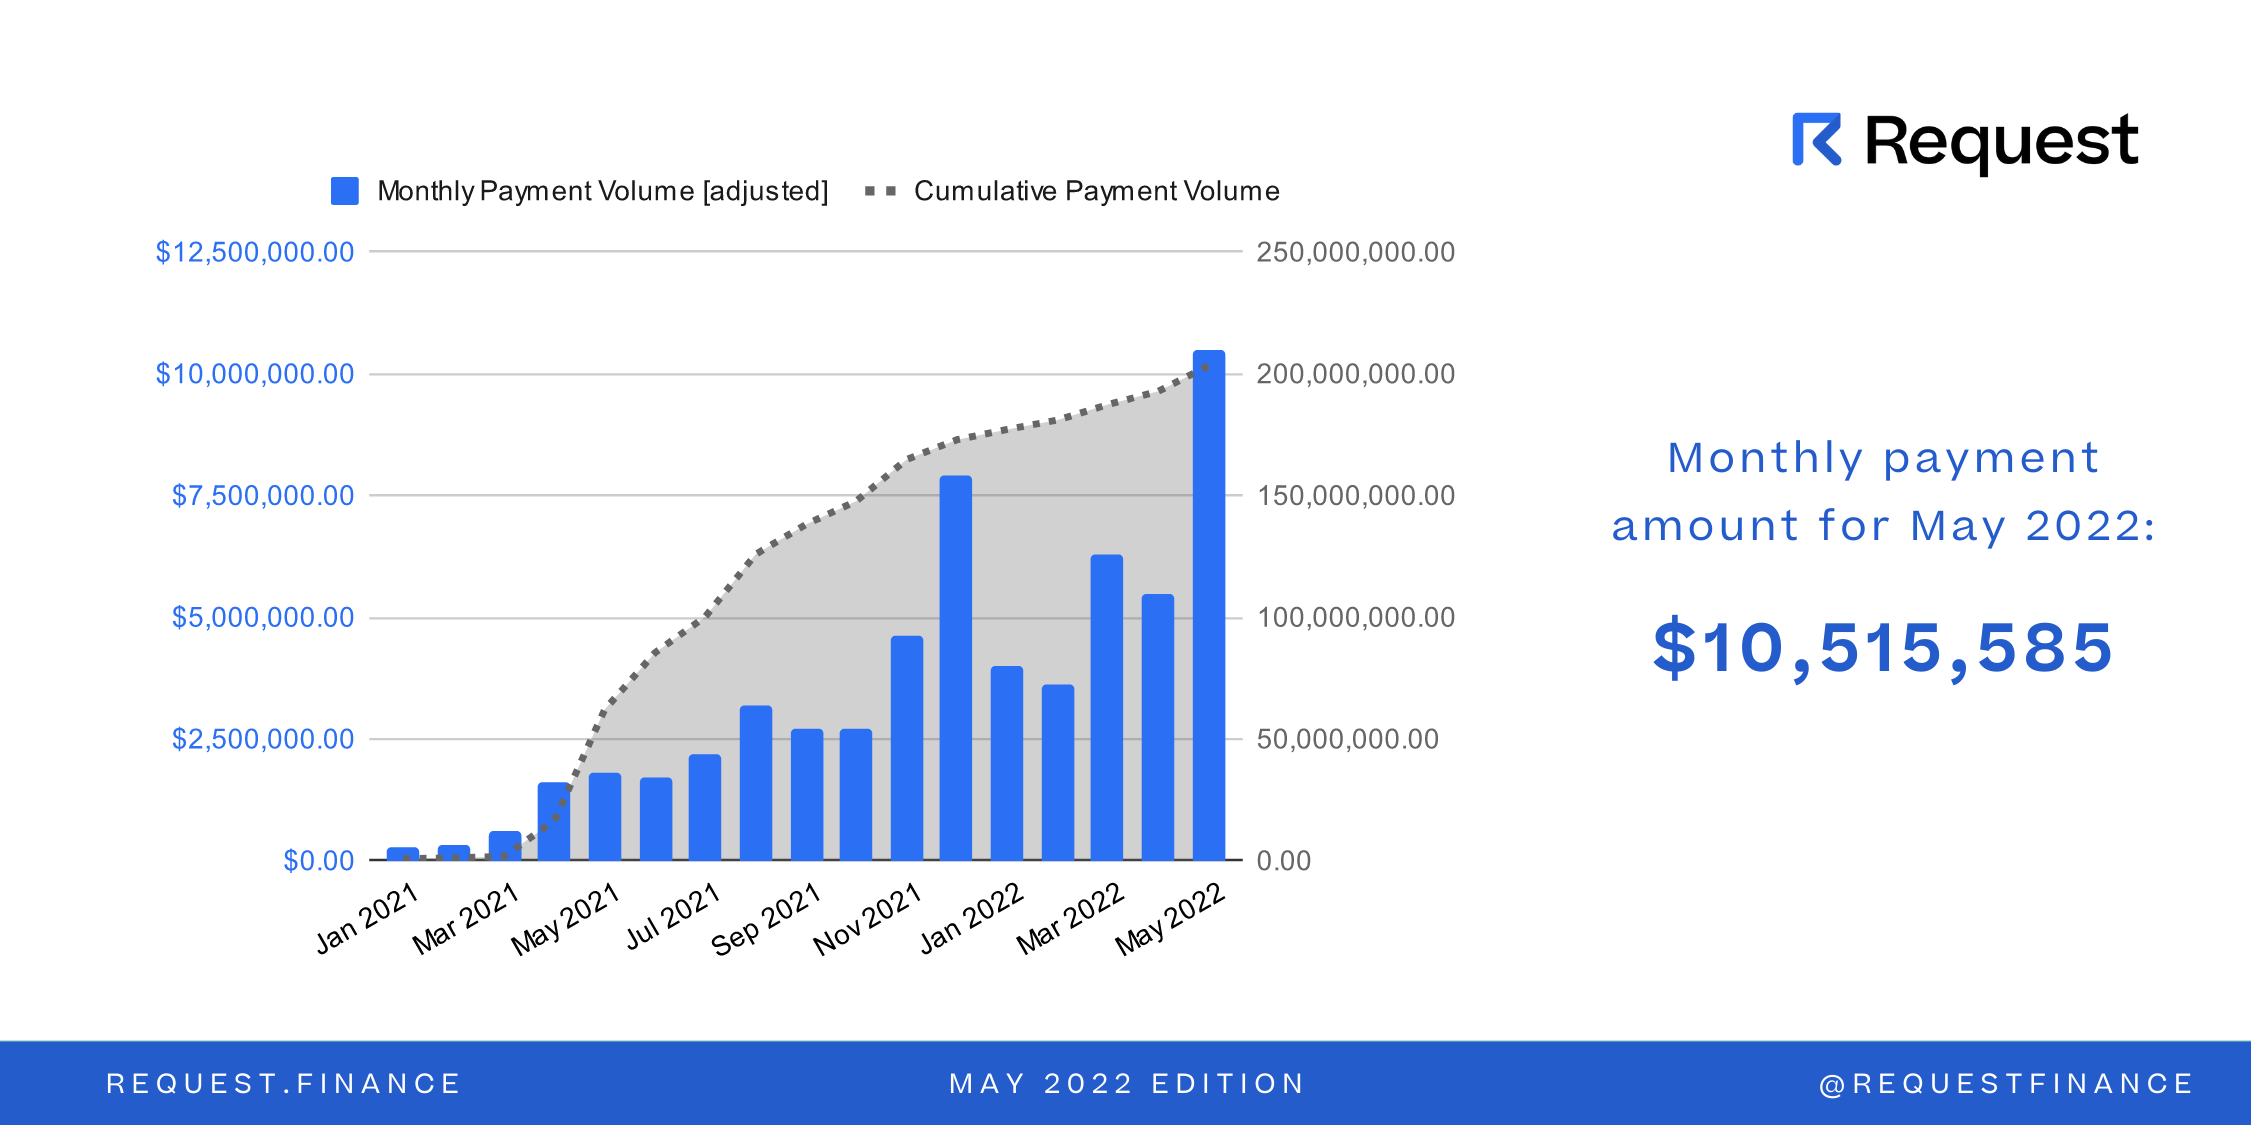The image size is (2251, 1125).
Task: Click the Cumulative Payment Volume legend label
Action: 1096,191
